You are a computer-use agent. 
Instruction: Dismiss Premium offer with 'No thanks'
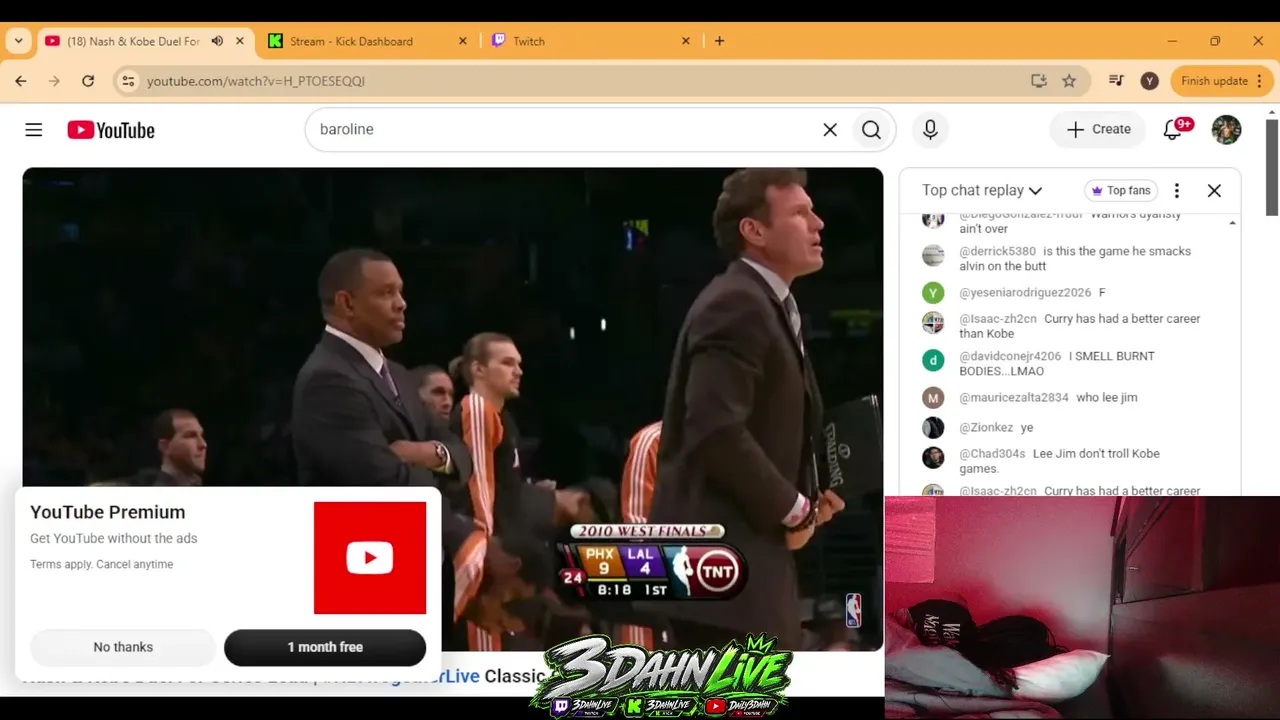pos(123,647)
